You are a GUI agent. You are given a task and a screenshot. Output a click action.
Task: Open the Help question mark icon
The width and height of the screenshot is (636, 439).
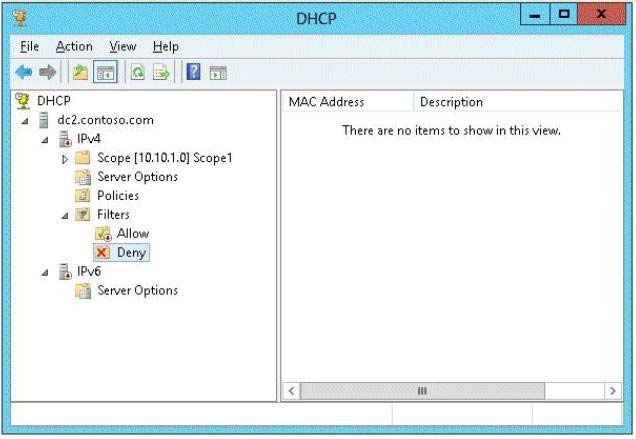pyautogui.click(x=193, y=72)
